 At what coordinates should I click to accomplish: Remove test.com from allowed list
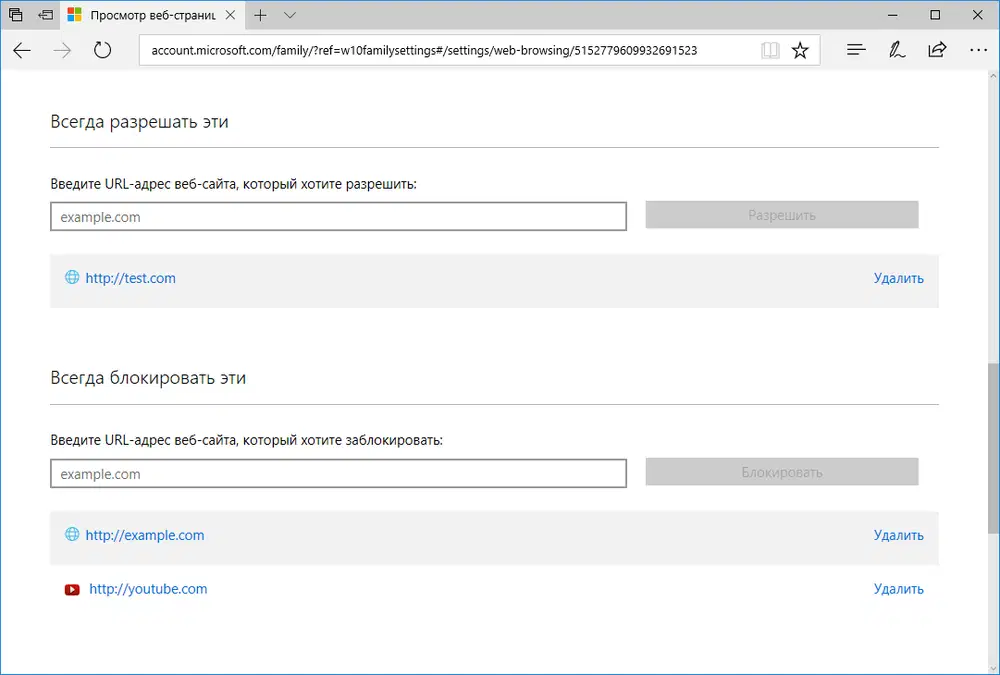click(x=898, y=278)
